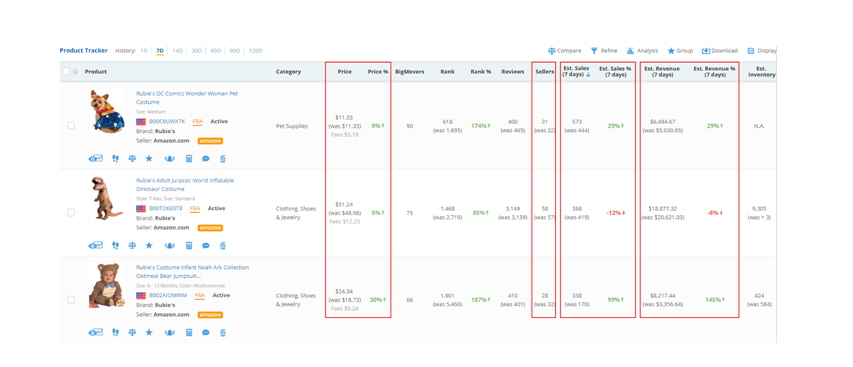This screenshot has width=853, height=367.
Task: Click the calculator icon under the Wonder Woman costume
Action: (x=189, y=158)
